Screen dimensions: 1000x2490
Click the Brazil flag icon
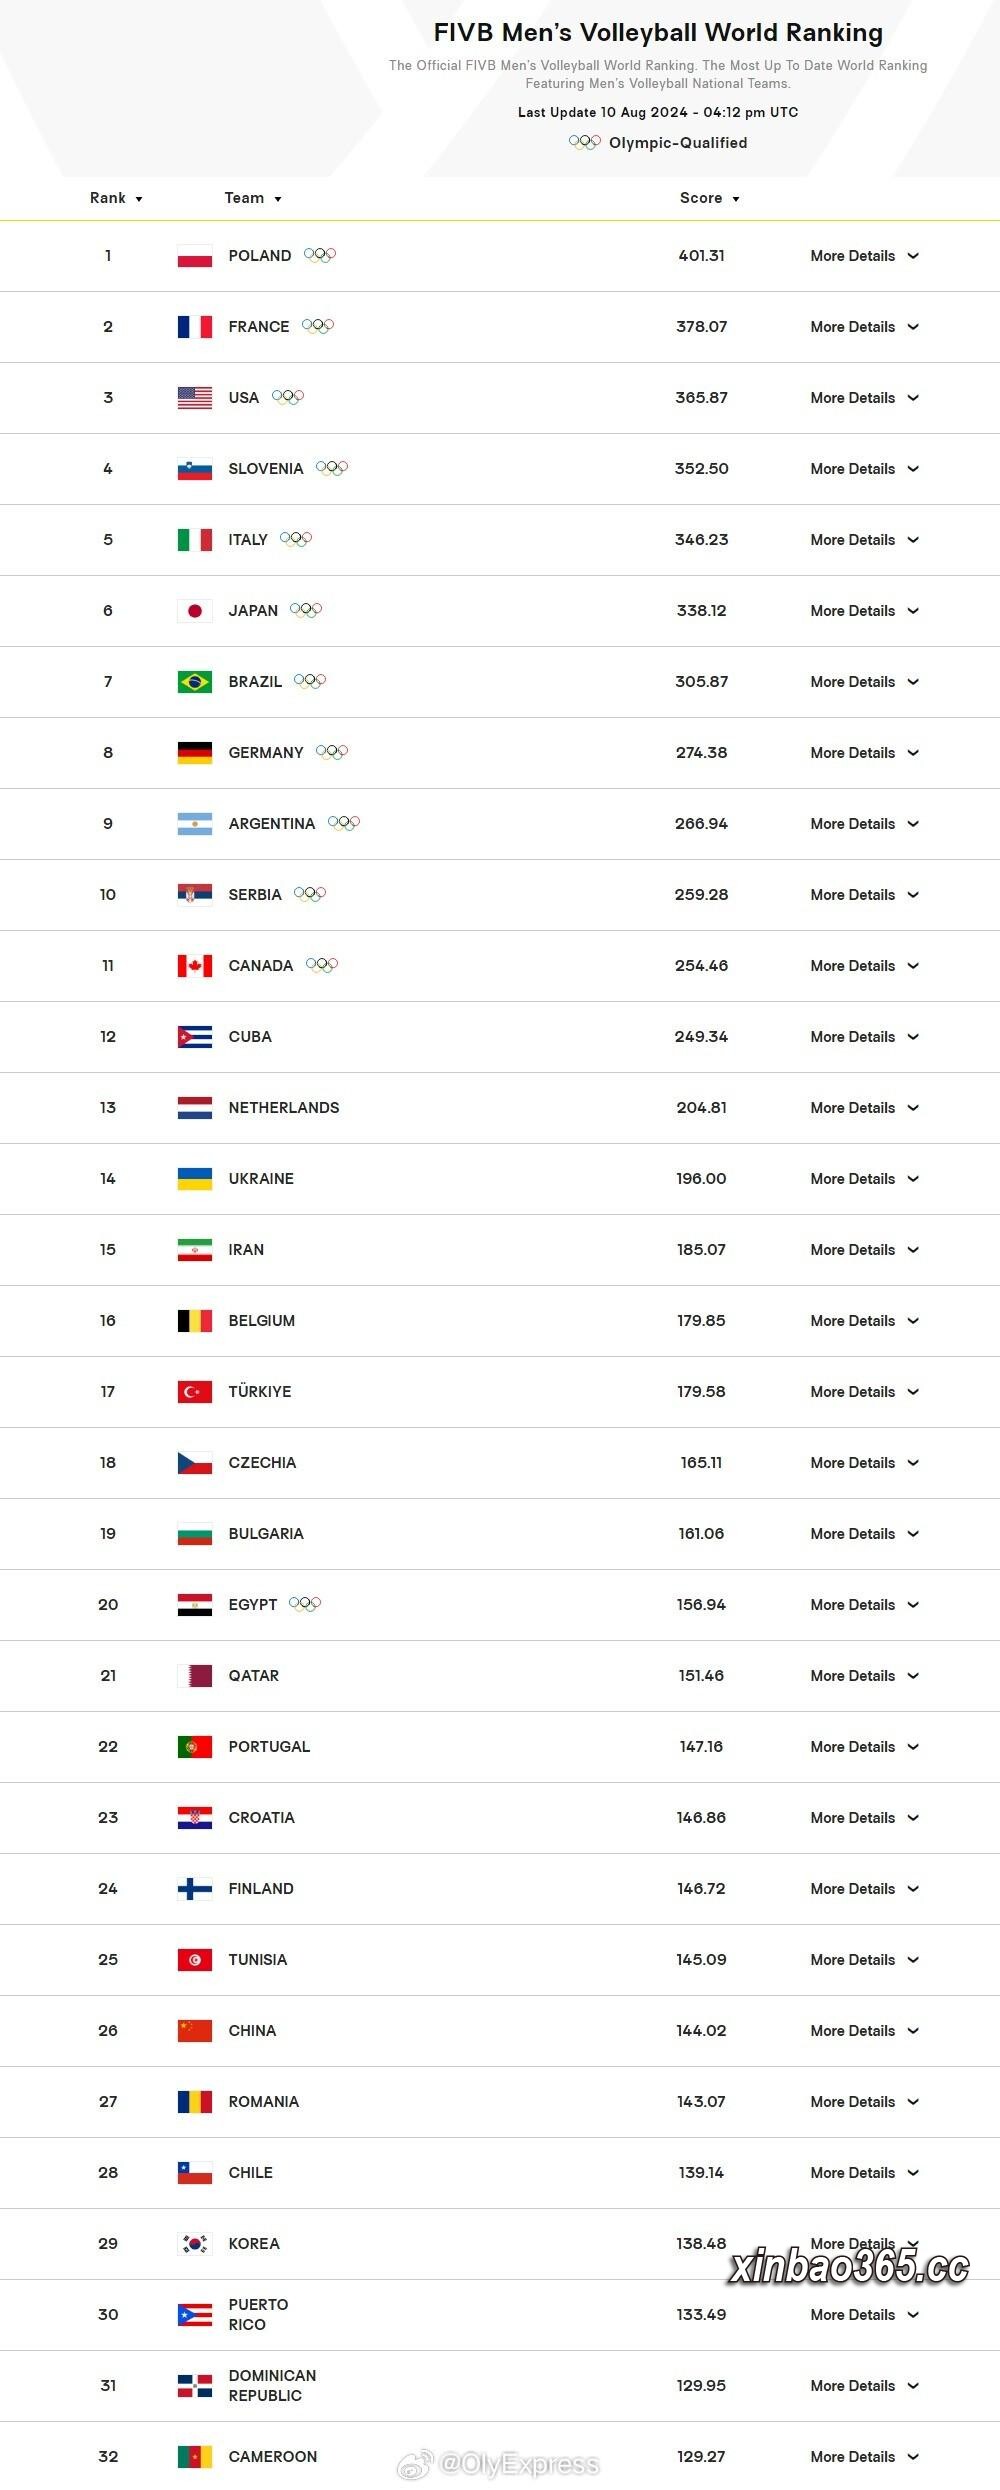pos(195,682)
